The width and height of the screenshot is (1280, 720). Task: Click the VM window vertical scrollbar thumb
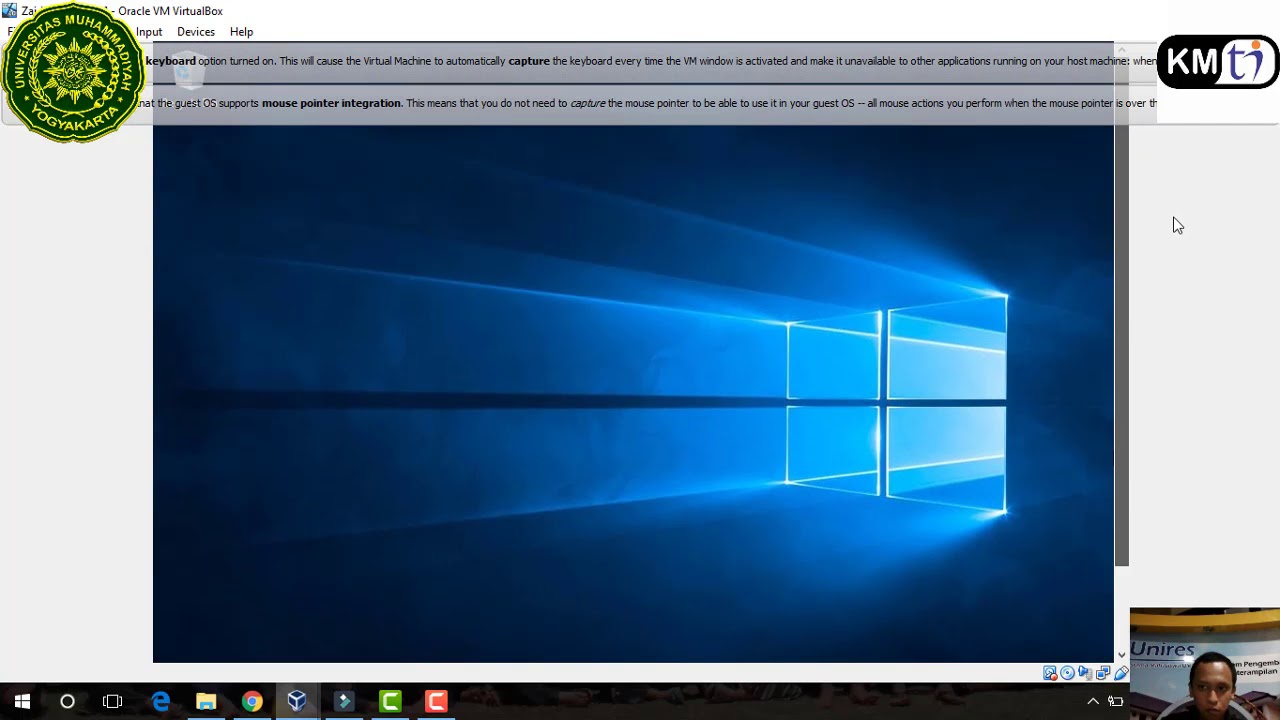coord(1121,310)
